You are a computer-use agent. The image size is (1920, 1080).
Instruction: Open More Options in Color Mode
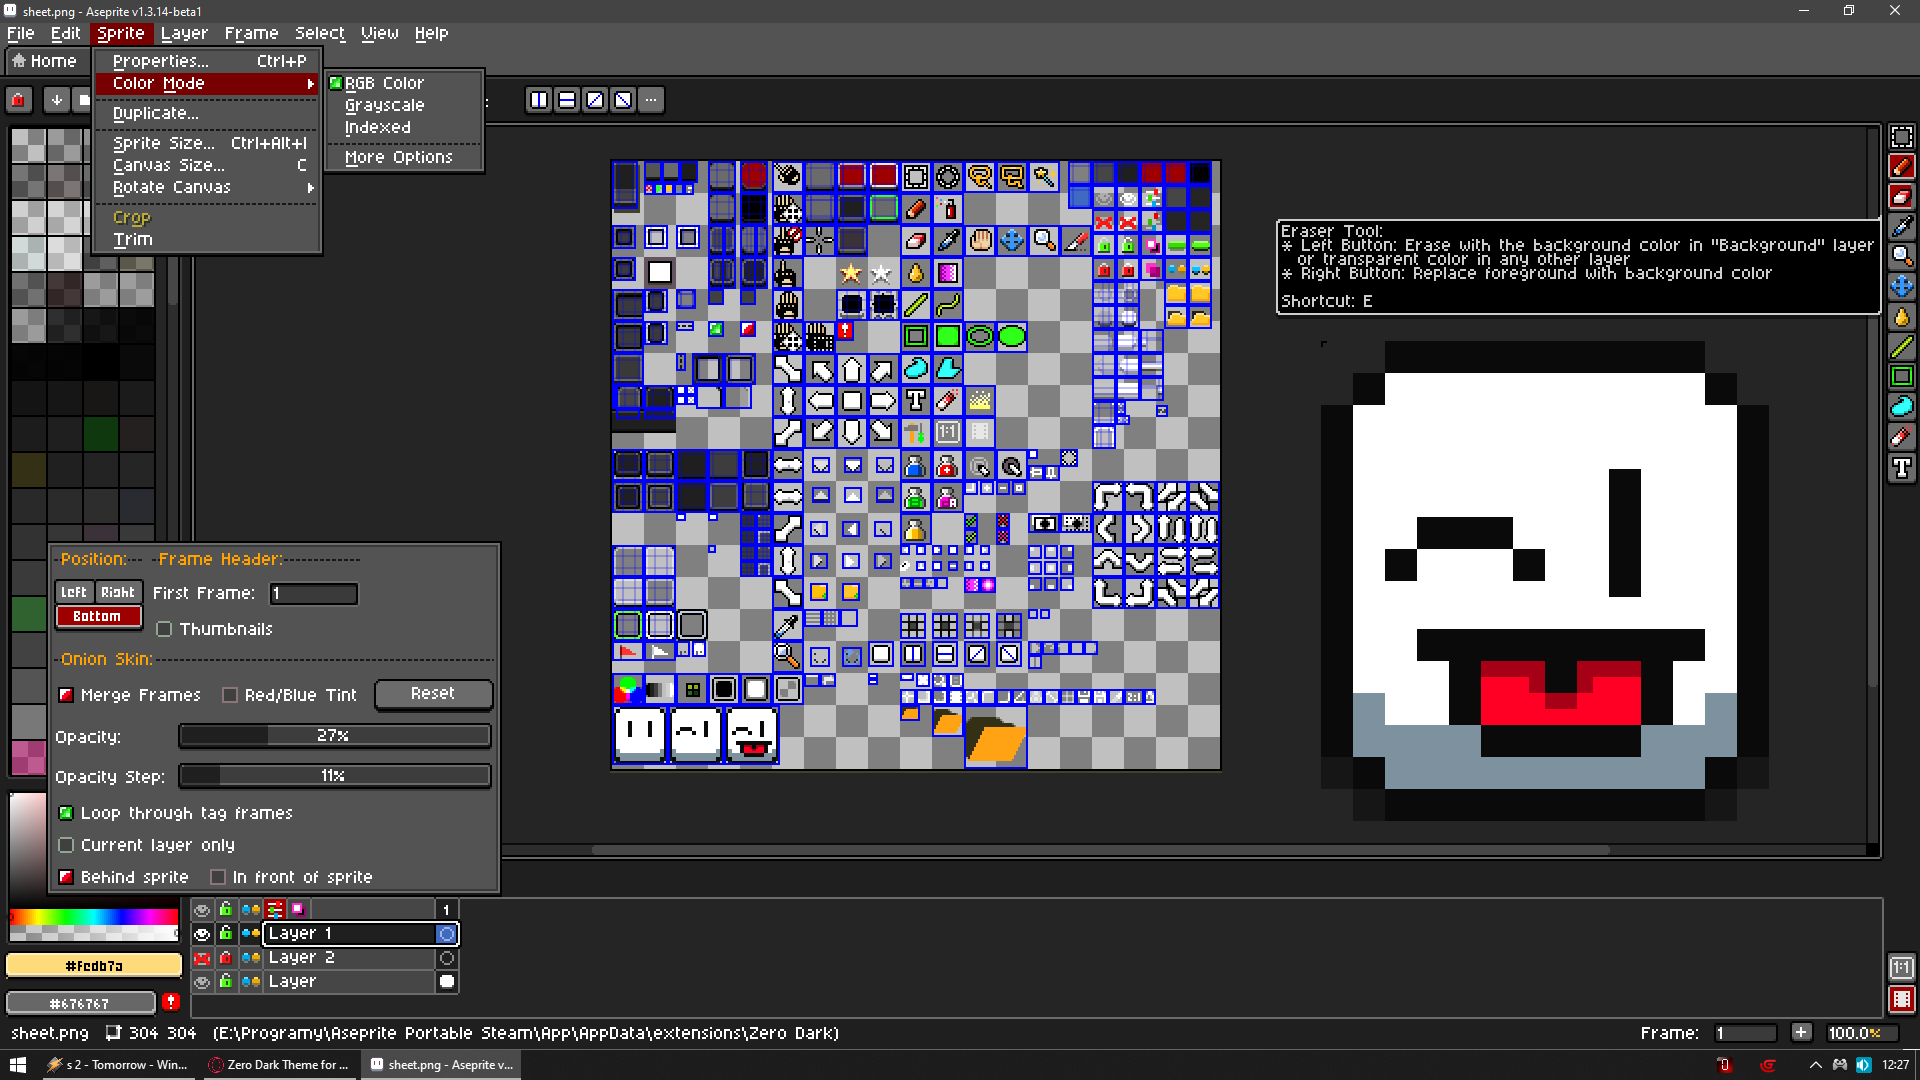click(398, 157)
